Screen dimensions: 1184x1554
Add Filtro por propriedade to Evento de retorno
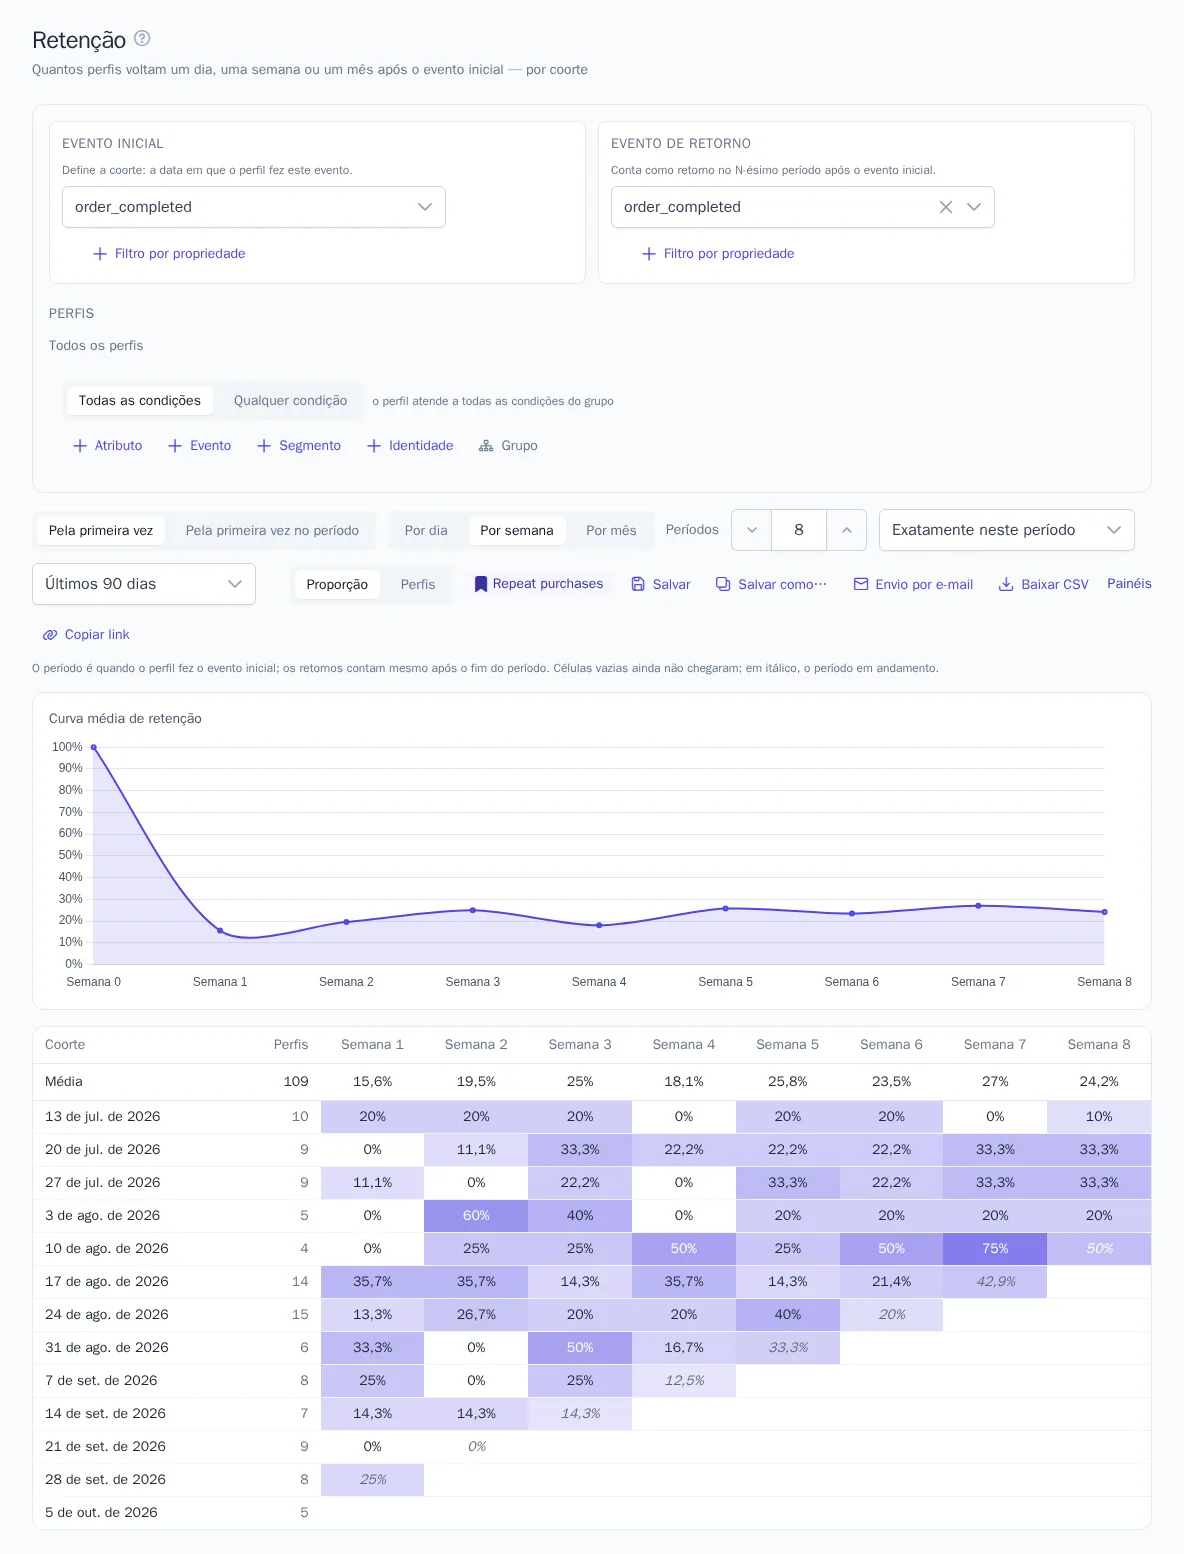[x=718, y=254]
